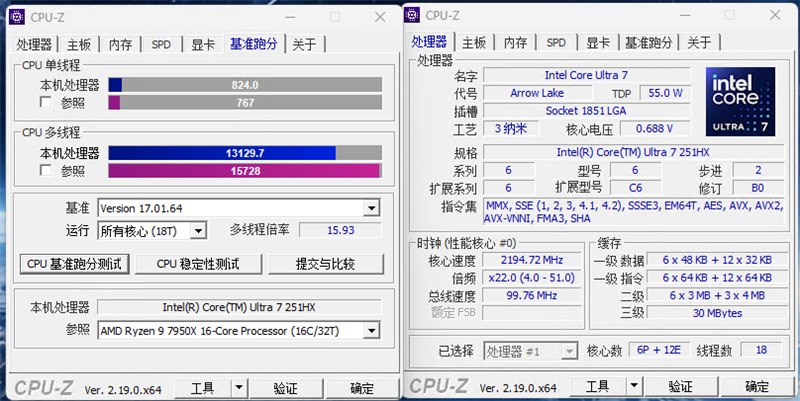Click the 本机处理器 field Intel(R) Core(TM) Ultra 7 251HX

tap(239, 307)
